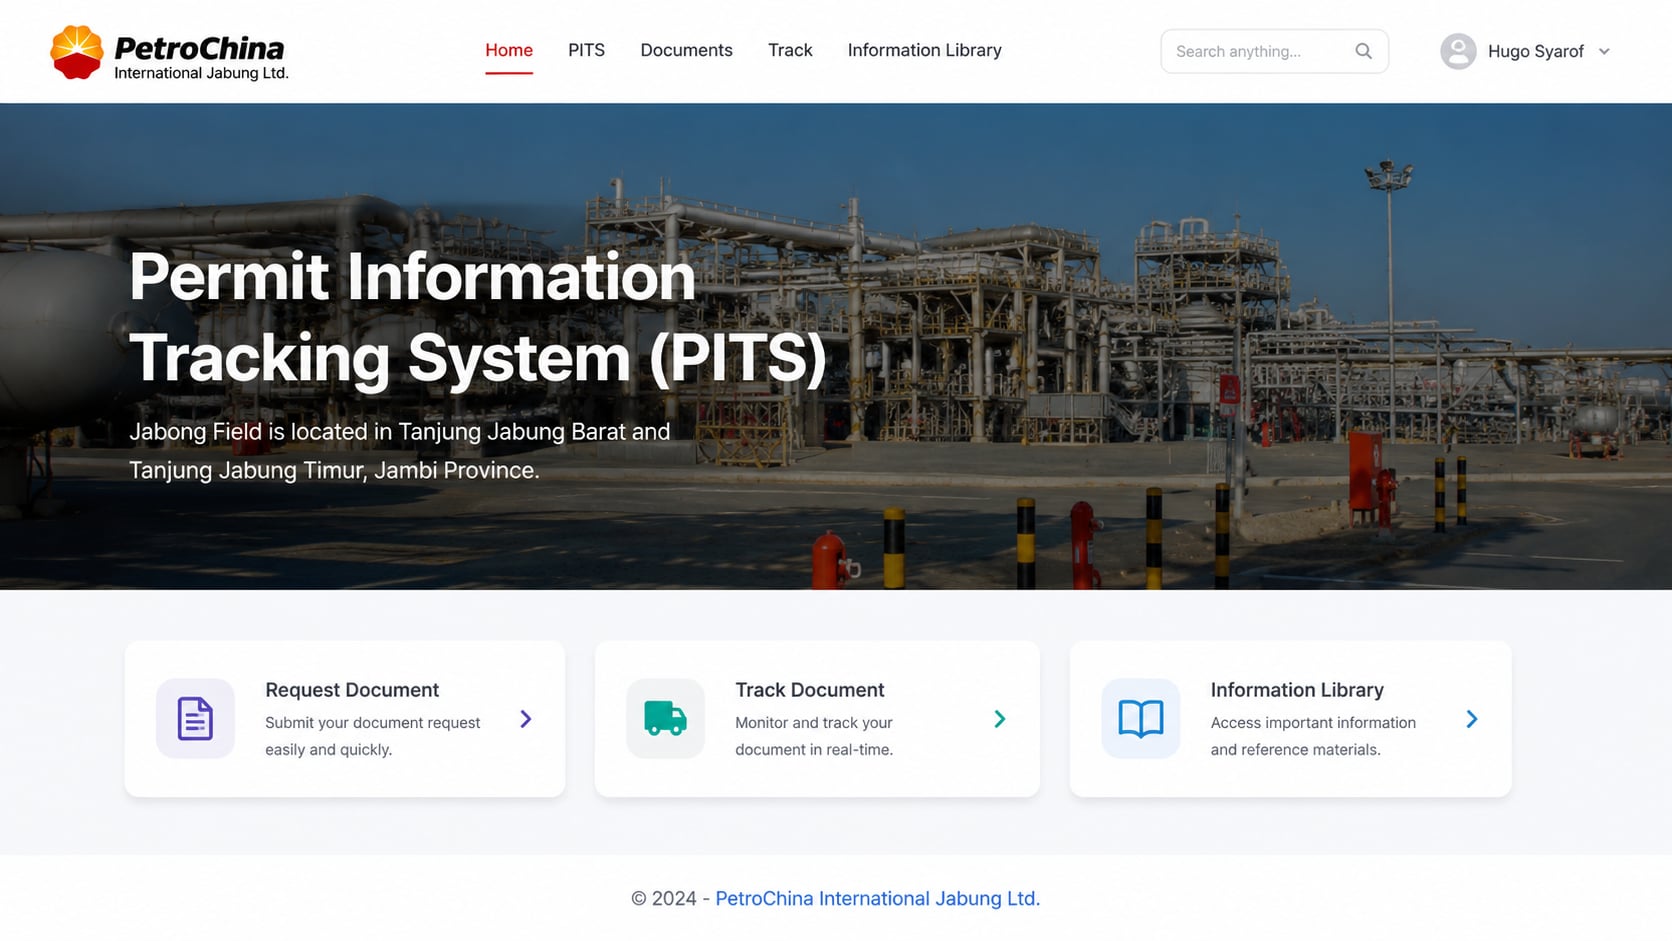Click the PetroChina brand name text

point(199,48)
